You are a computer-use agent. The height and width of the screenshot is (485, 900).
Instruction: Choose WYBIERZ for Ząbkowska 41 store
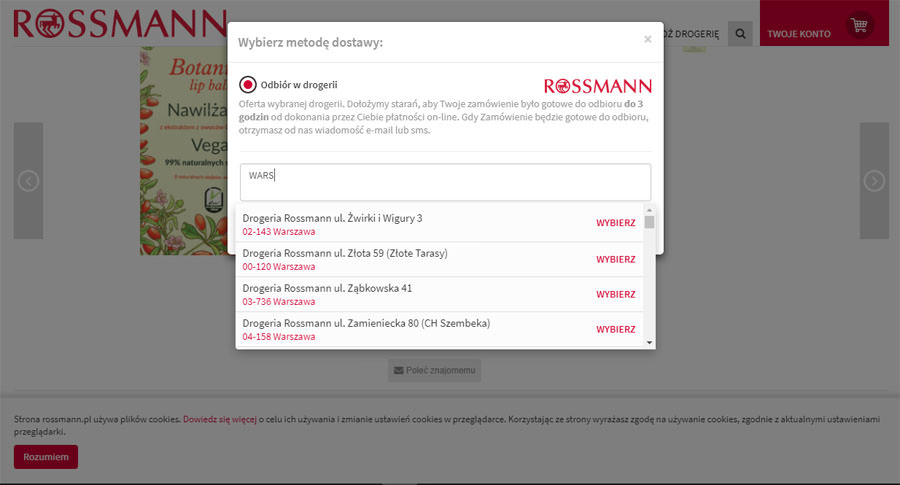[x=615, y=294]
